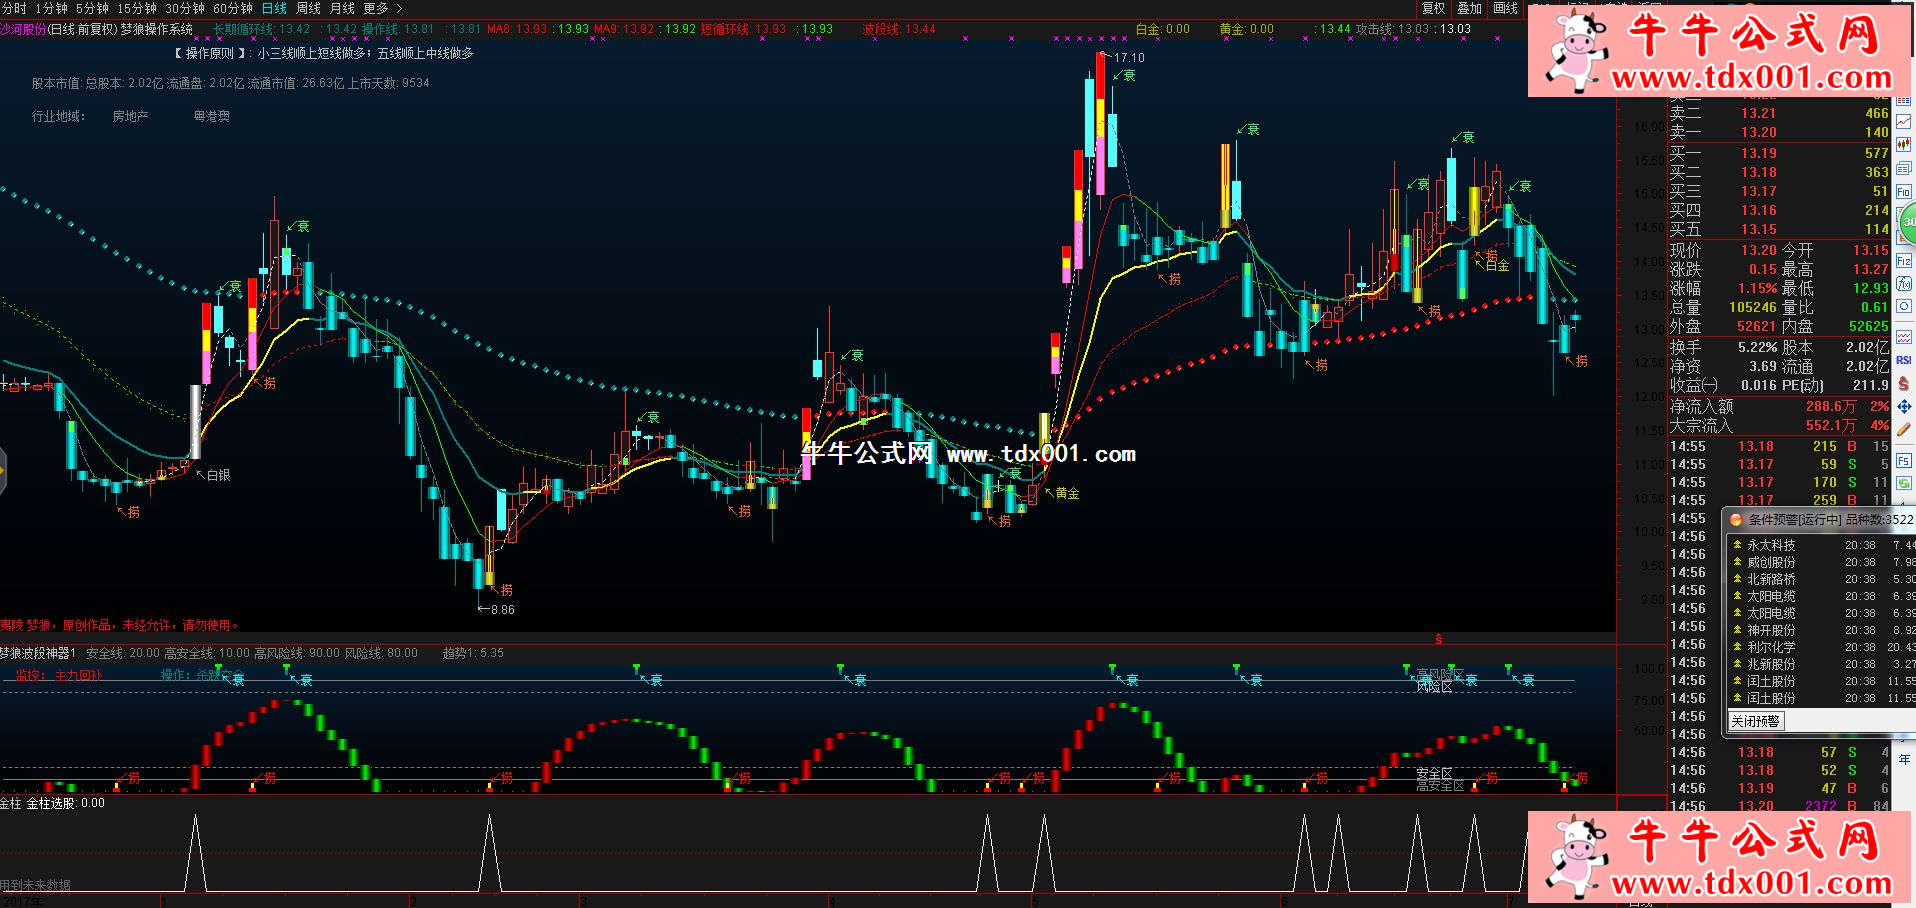Click the 条件预警 alert window title
1916x908 pixels.
click(x=1830, y=520)
